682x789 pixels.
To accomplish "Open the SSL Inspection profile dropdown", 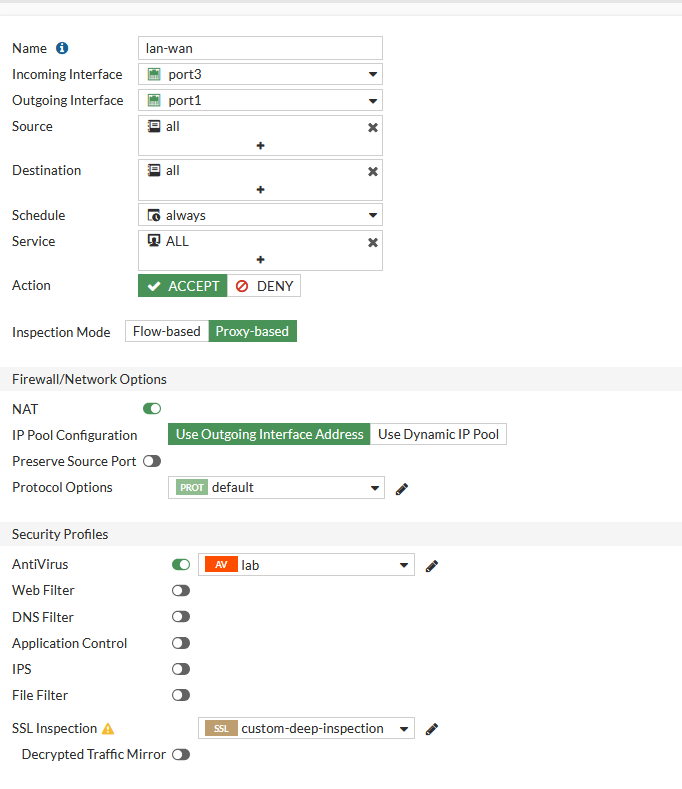I will tap(306, 729).
